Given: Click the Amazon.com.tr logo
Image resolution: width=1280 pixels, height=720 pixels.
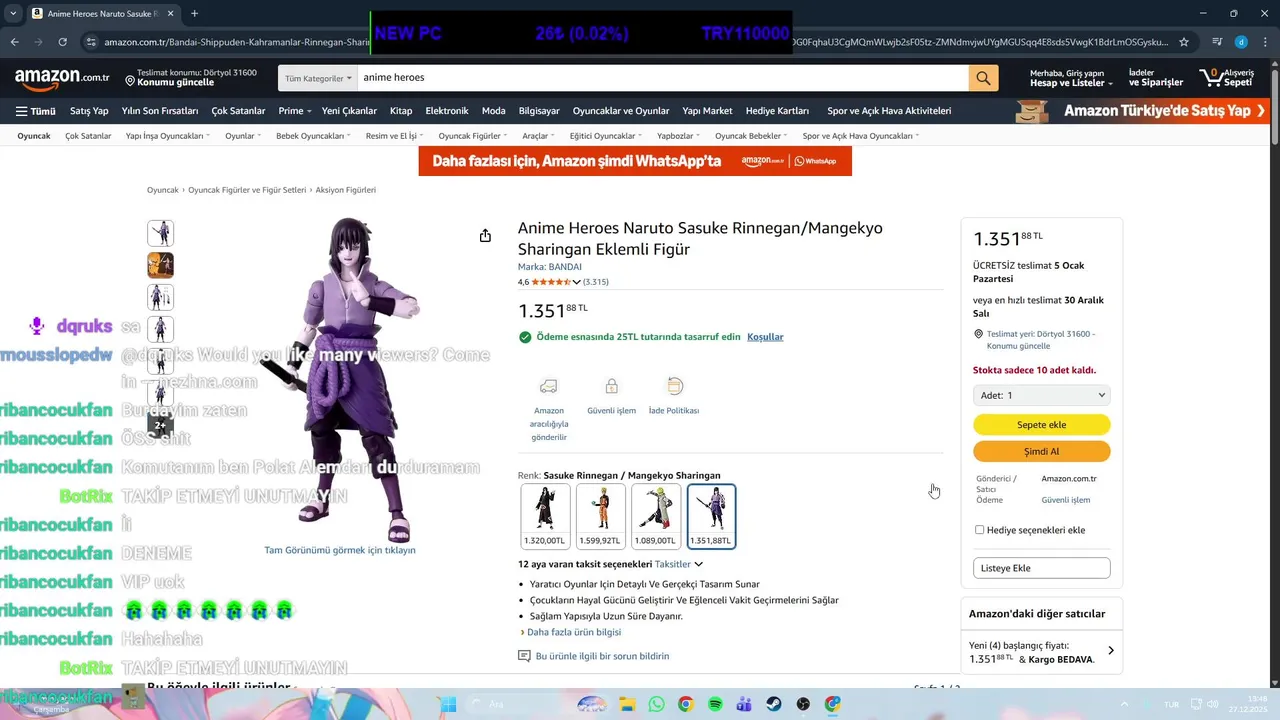Looking at the screenshot, I should [62, 78].
